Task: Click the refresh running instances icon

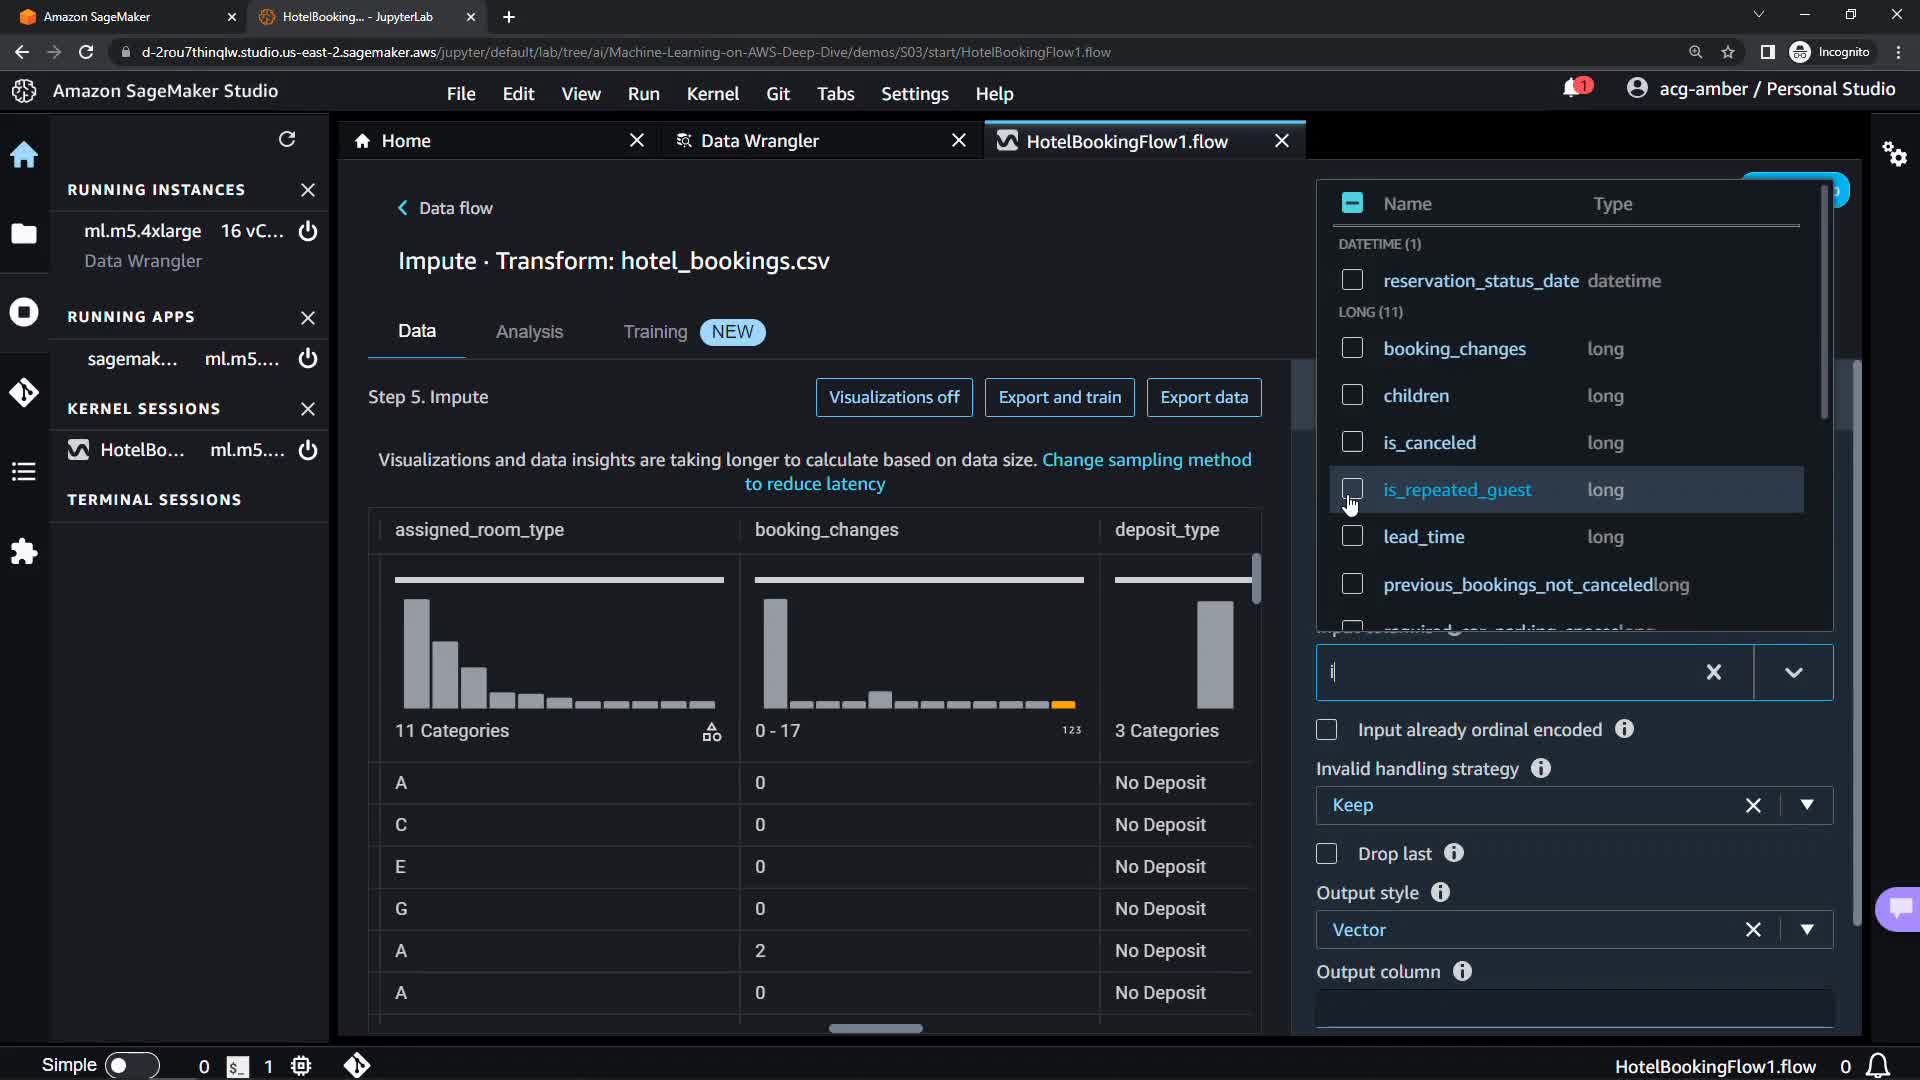Action: point(287,140)
